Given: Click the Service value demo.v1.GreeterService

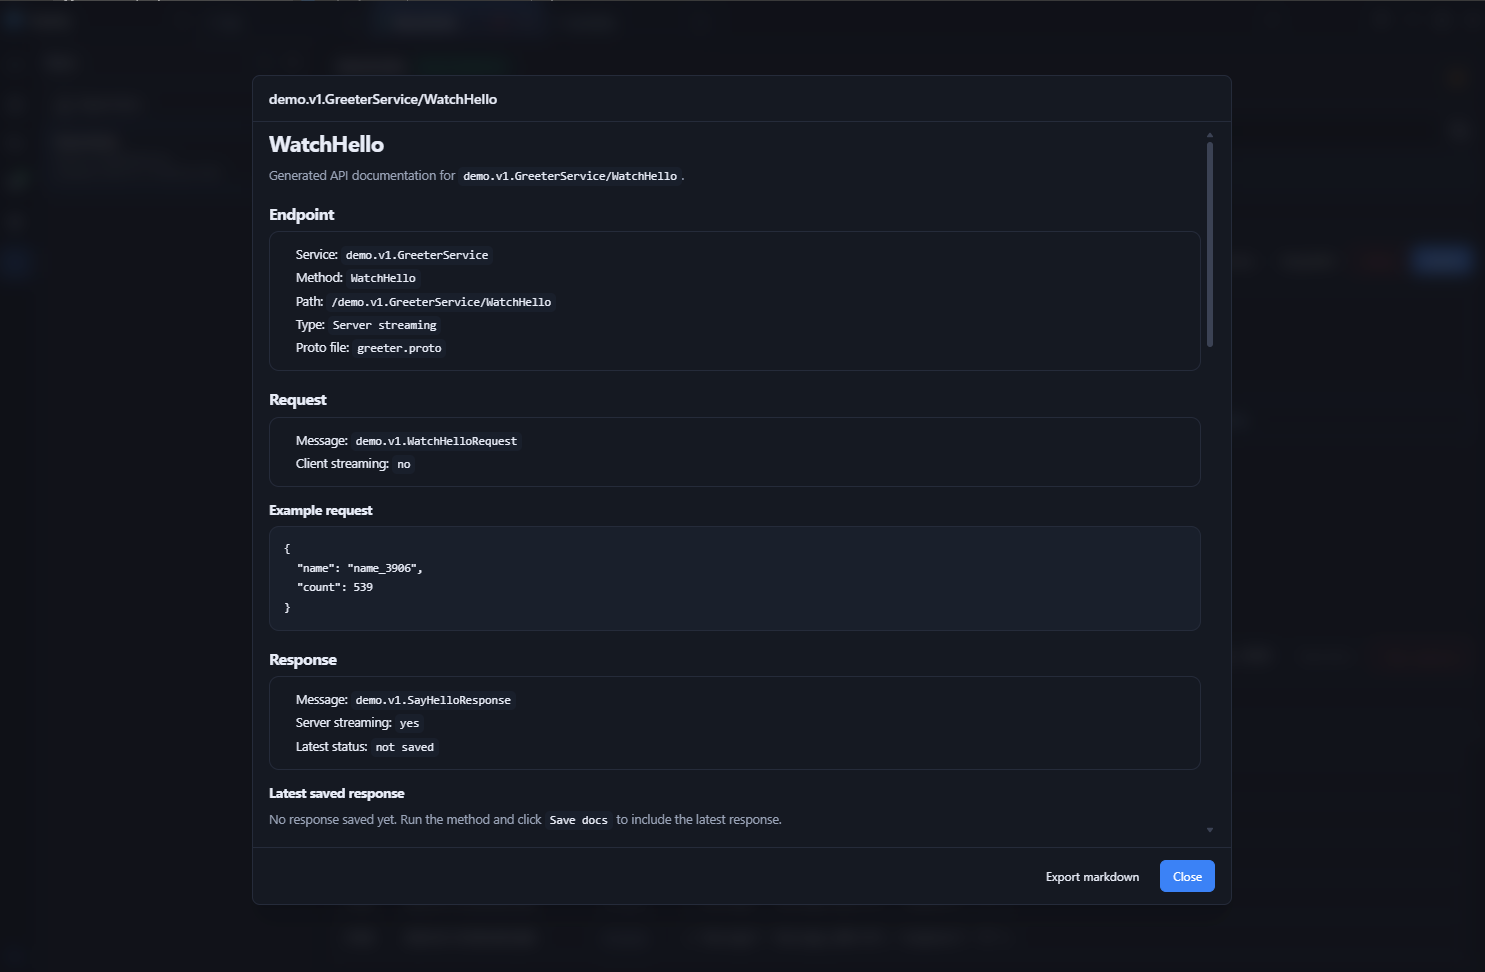Looking at the screenshot, I should (417, 255).
